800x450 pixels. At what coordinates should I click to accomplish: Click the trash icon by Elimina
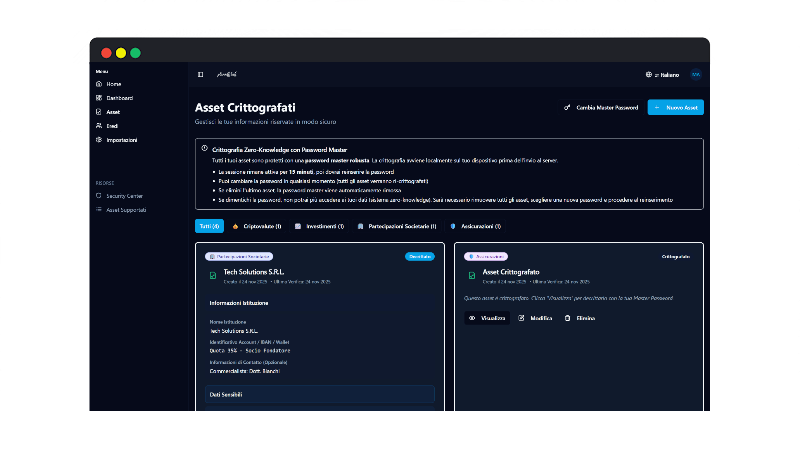[567, 318]
